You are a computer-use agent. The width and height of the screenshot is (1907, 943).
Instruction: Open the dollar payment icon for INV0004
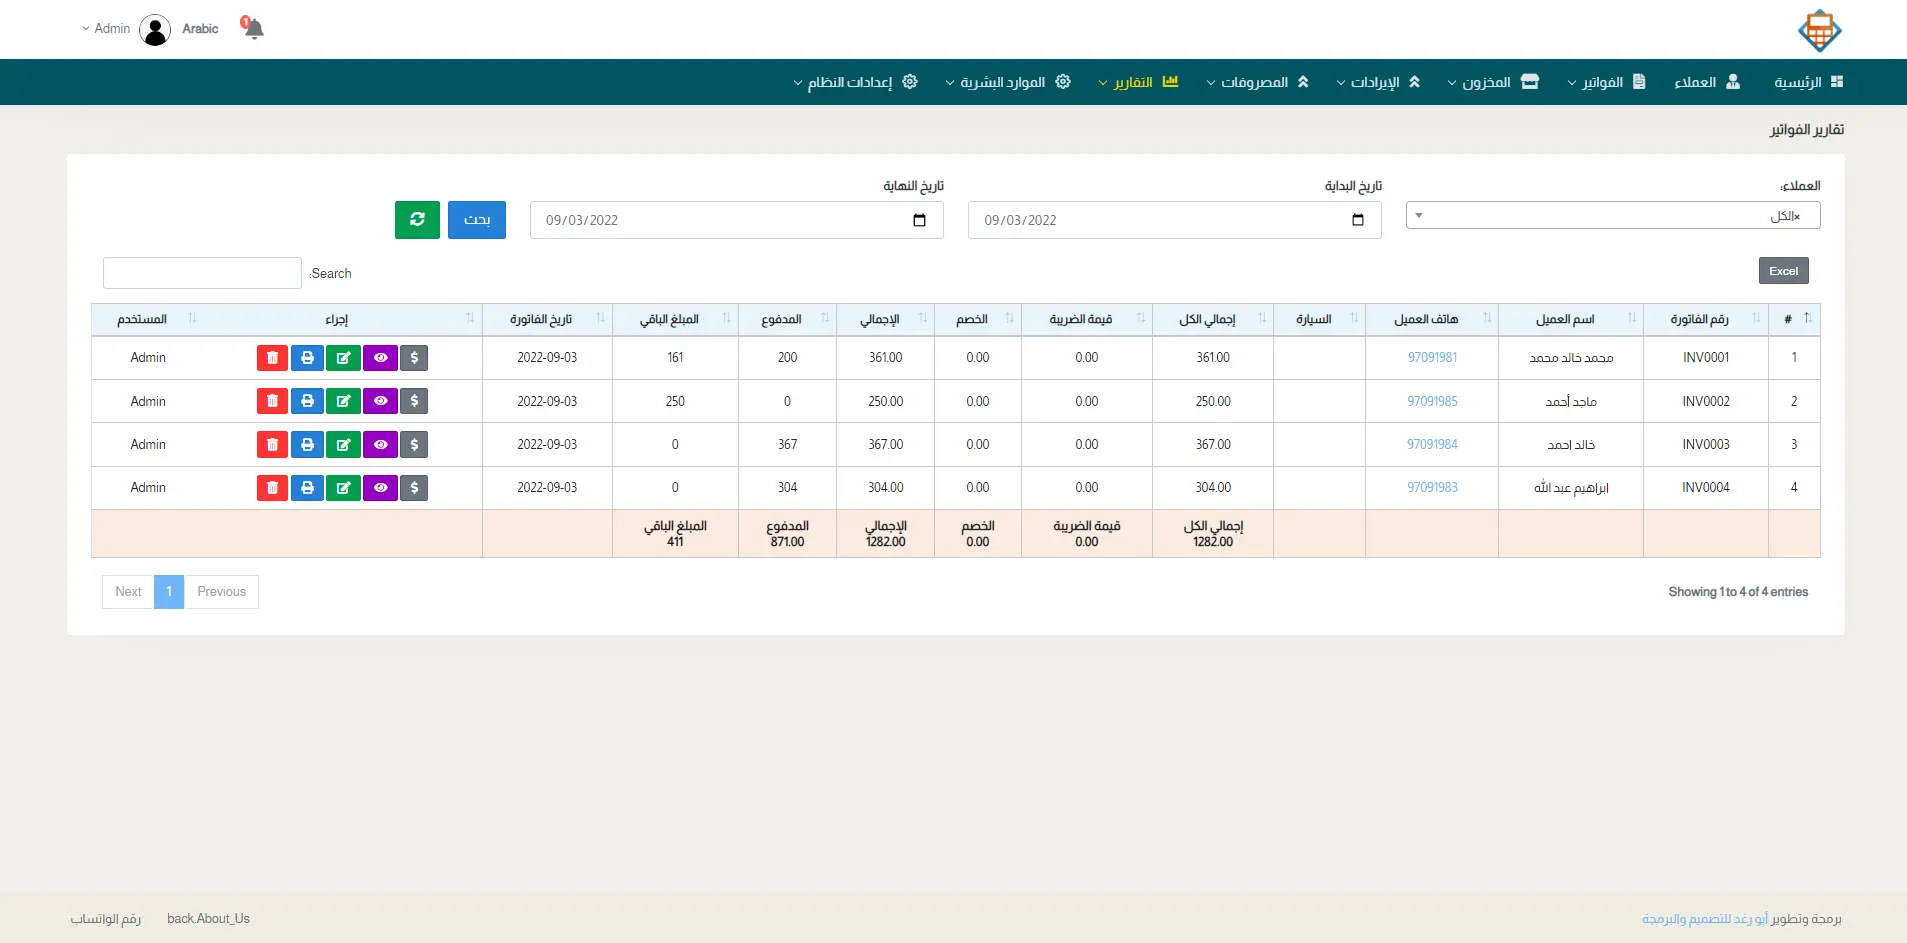click(x=414, y=488)
